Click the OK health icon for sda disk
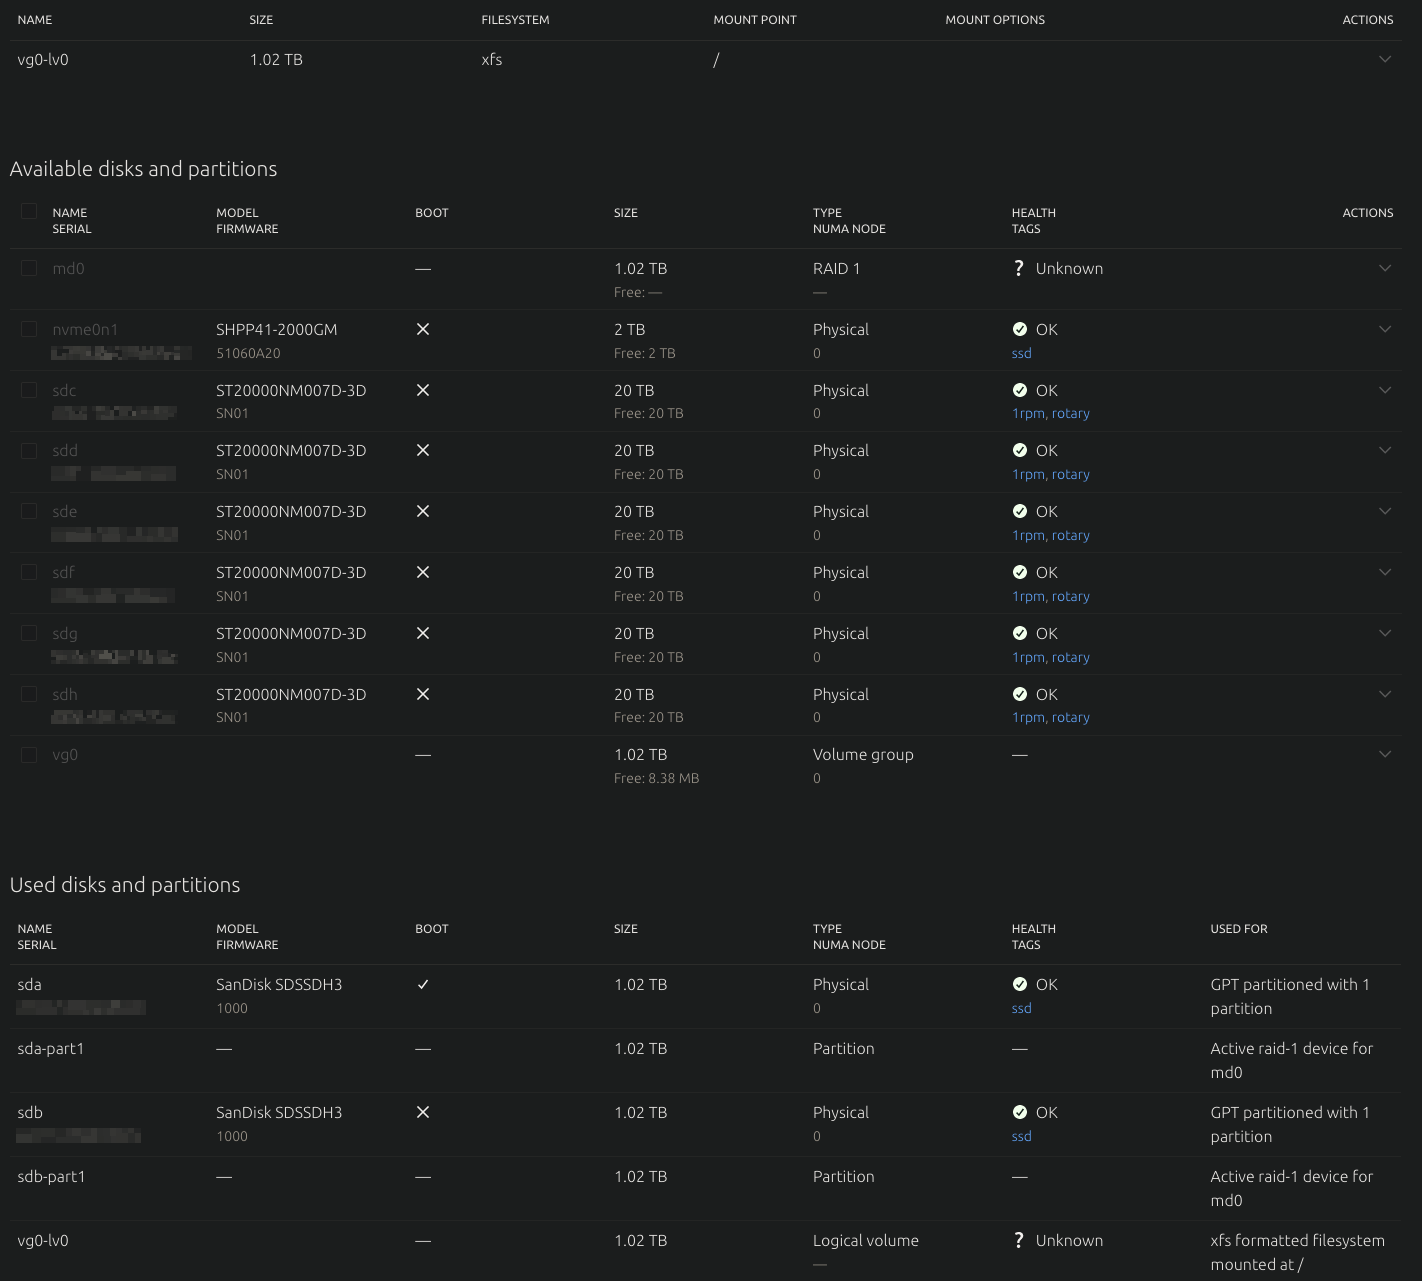 point(1019,985)
